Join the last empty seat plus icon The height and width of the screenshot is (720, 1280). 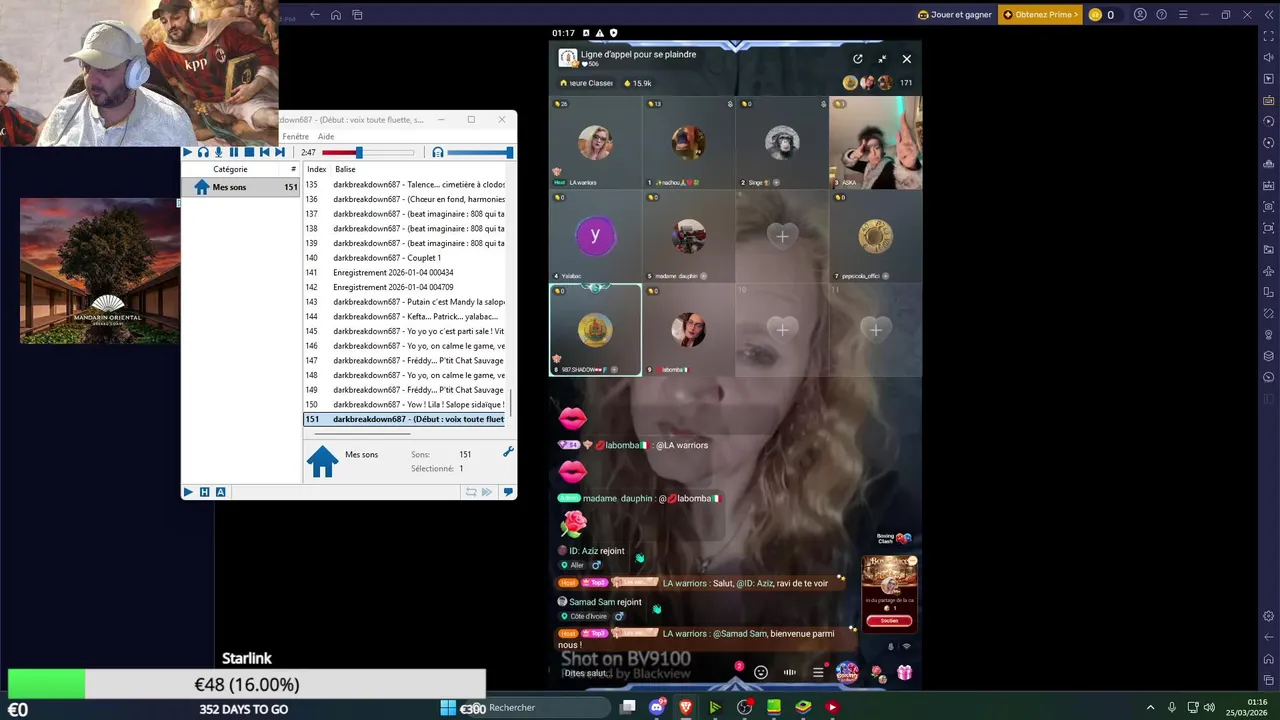(876, 329)
